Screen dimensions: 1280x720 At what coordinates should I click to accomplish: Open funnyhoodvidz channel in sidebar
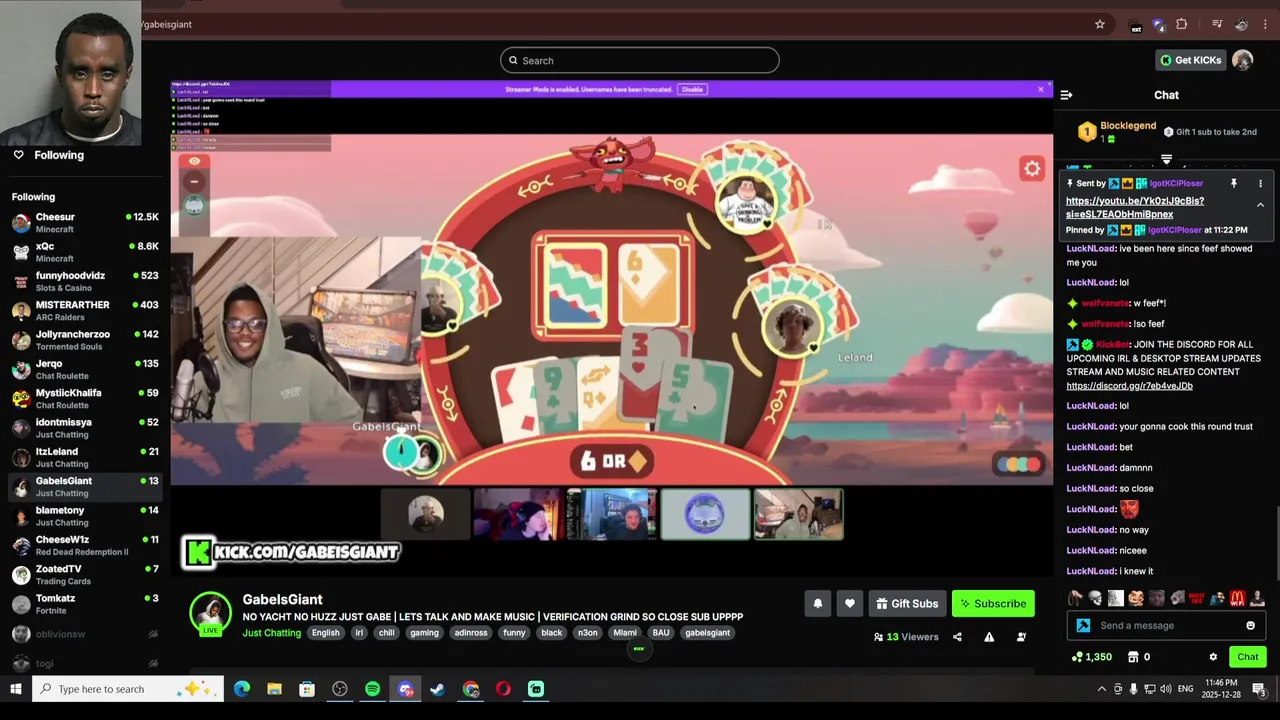point(85,281)
